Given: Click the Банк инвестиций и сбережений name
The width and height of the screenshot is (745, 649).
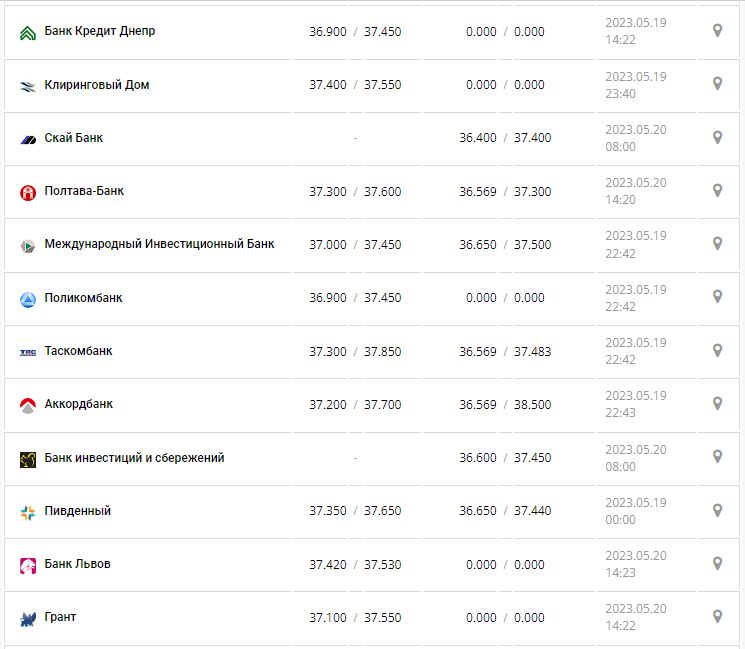Looking at the screenshot, I should pyautogui.click(x=134, y=458).
